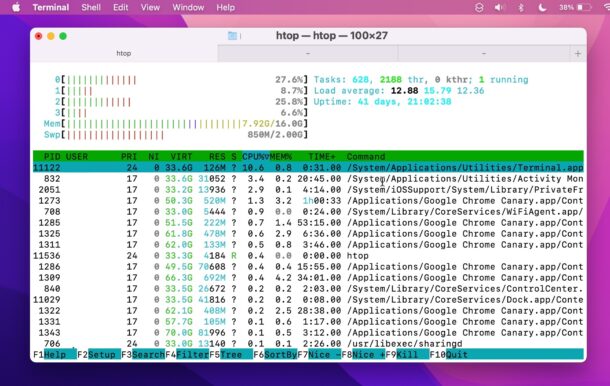Select process row PID 11029 Dock.app

coord(308,300)
